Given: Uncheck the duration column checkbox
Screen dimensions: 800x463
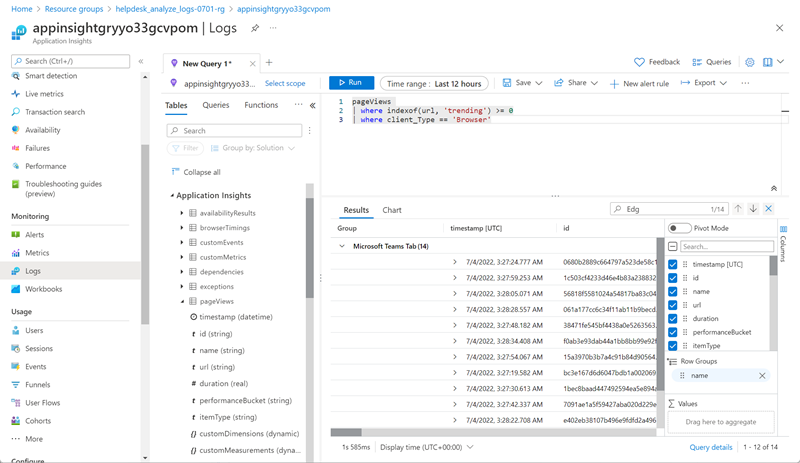Looking at the screenshot, I should coord(672,319).
